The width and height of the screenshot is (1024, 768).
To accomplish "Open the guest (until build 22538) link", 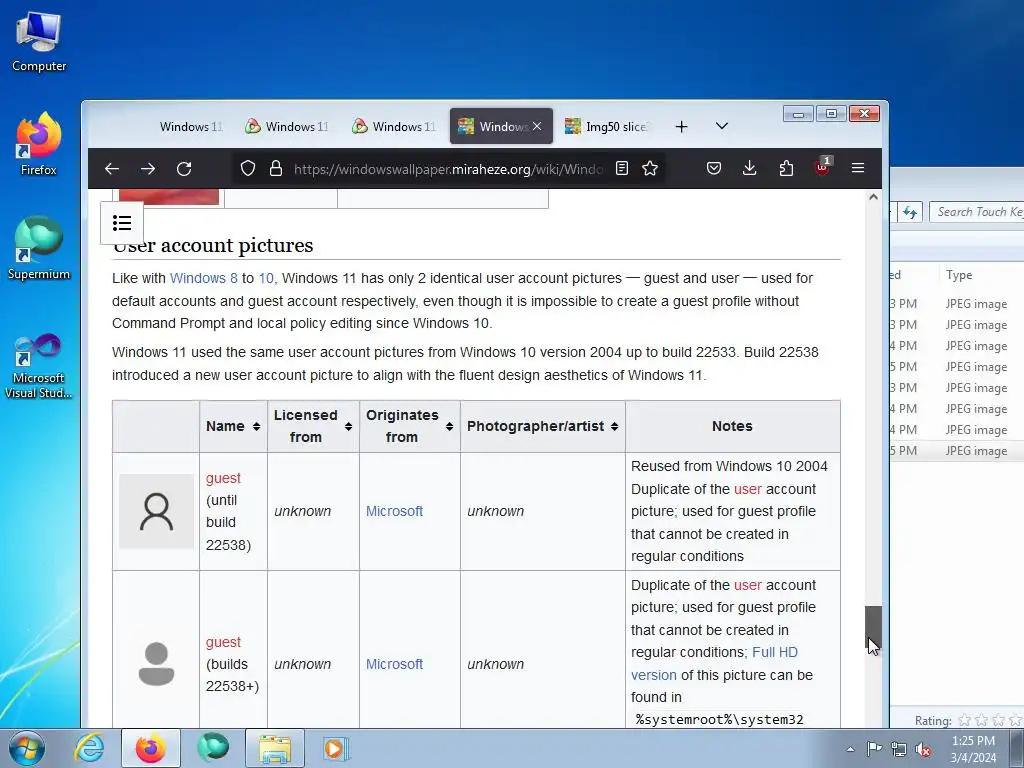I will [x=223, y=478].
